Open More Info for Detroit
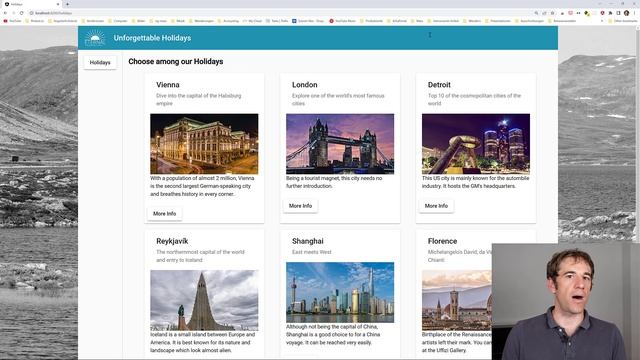 pyautogui.click(x=436, y=206)
